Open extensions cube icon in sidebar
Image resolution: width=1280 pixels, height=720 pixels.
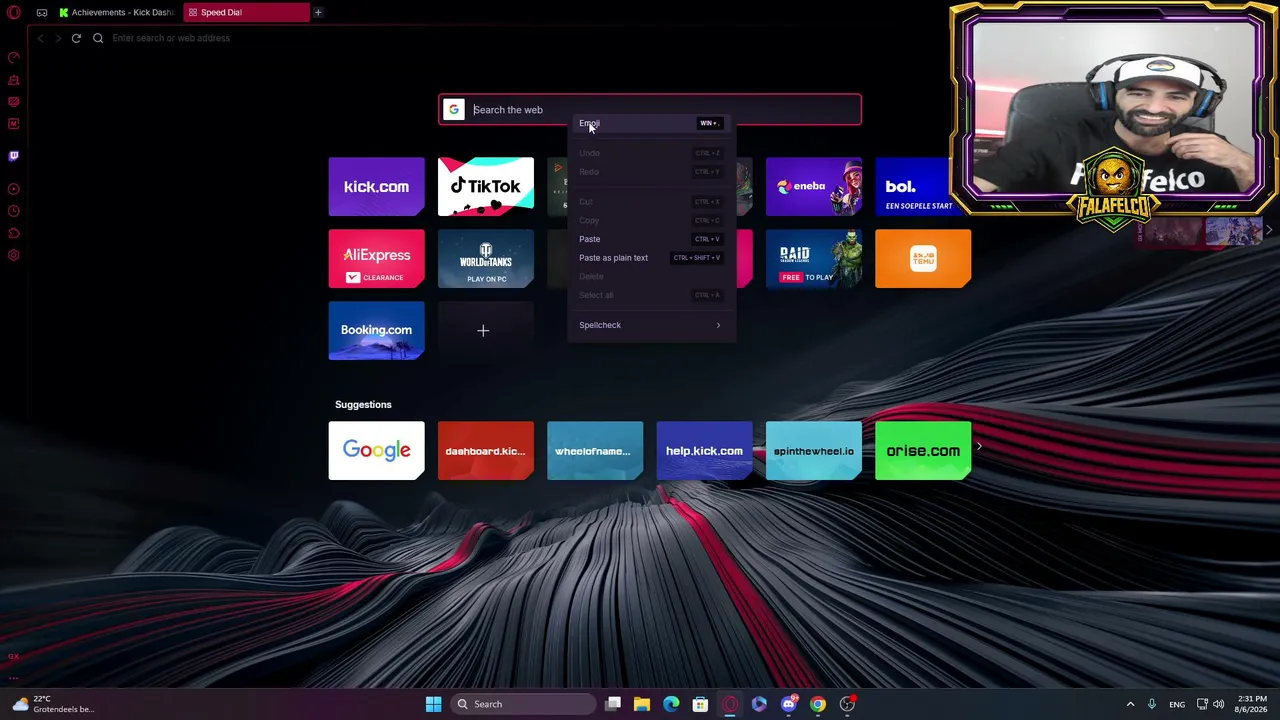[14, 233]
